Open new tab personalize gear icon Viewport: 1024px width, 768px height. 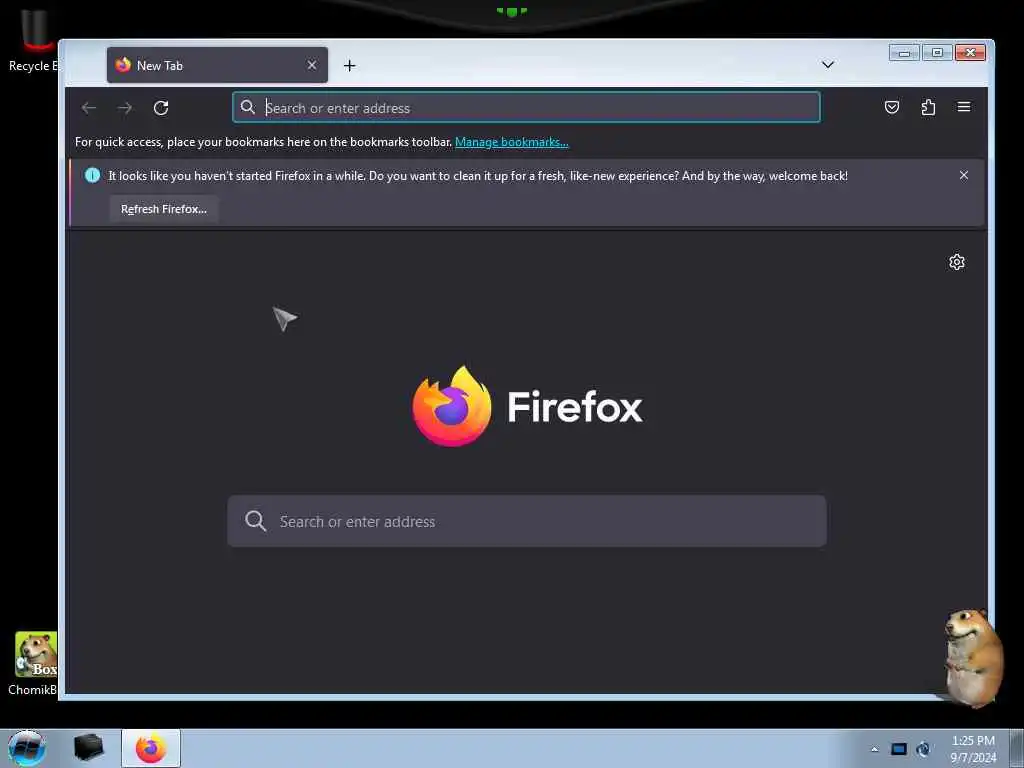pyautogui.click(x=957, y=262)
